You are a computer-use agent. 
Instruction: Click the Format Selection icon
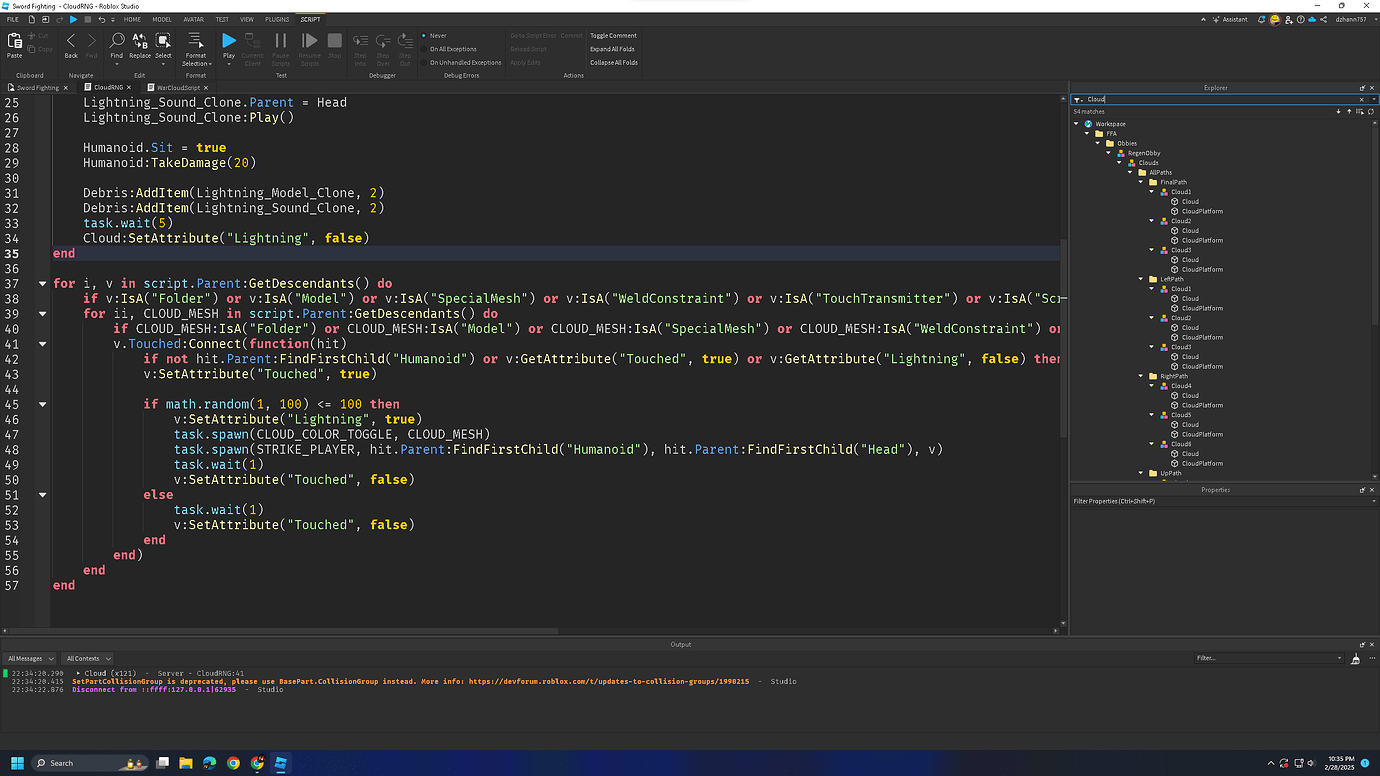(196, 41)
